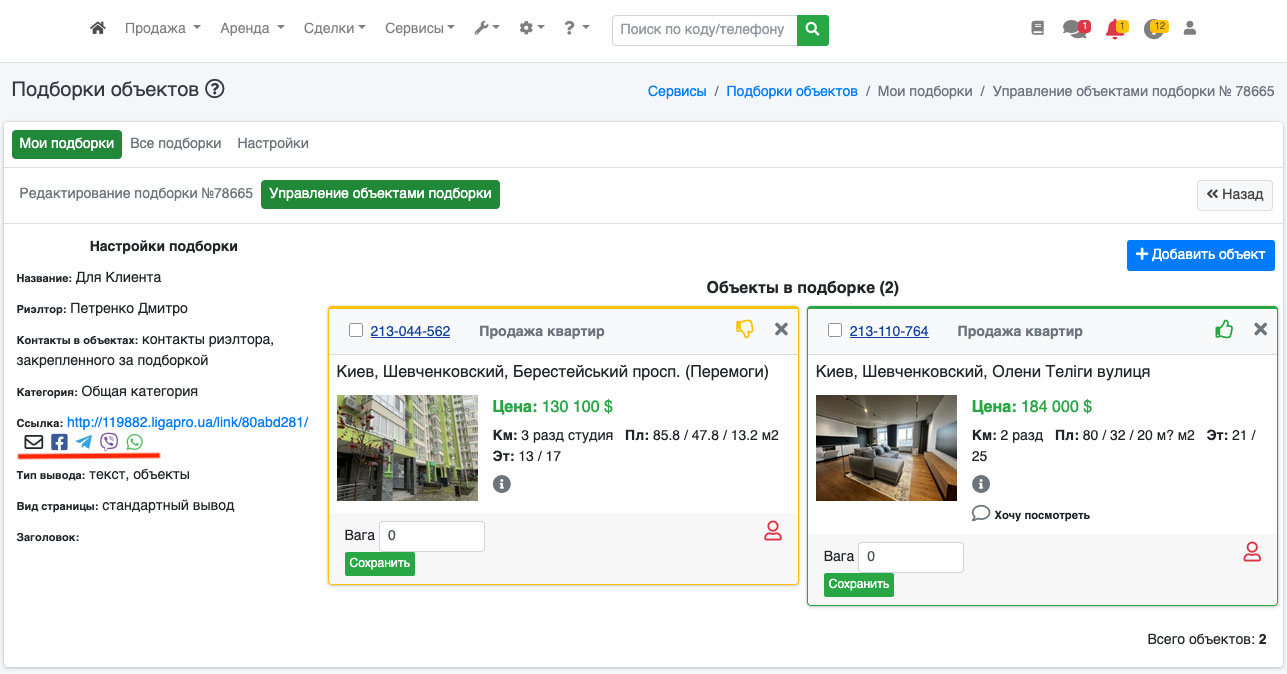Viewport: 1287px width, 674px height.
Task: Open the notifications bell icon
Action: pos(1114,29)
